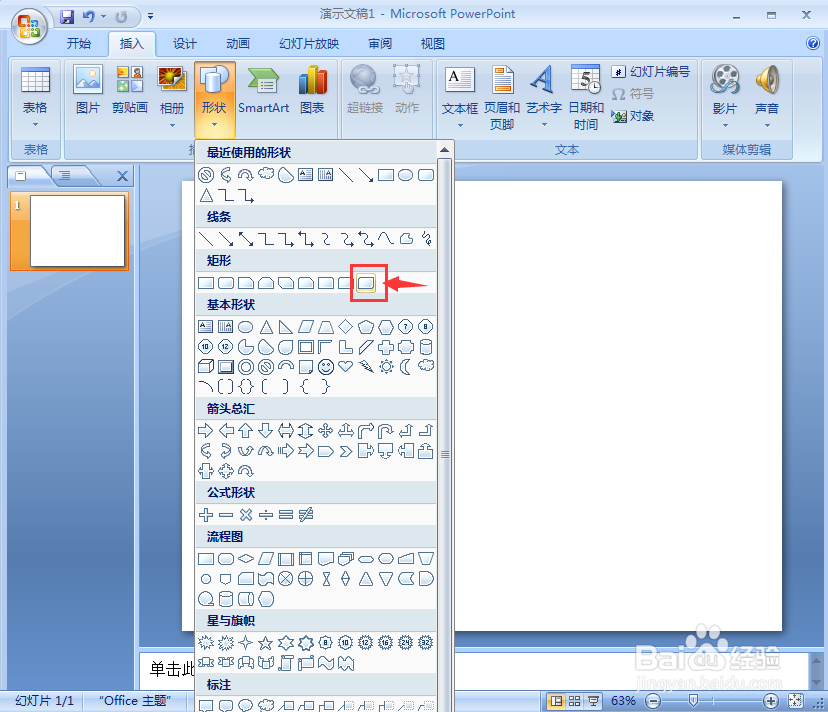Pick the smiley face shape
This screenshot has height=712, width=828.
coord(326,367)
